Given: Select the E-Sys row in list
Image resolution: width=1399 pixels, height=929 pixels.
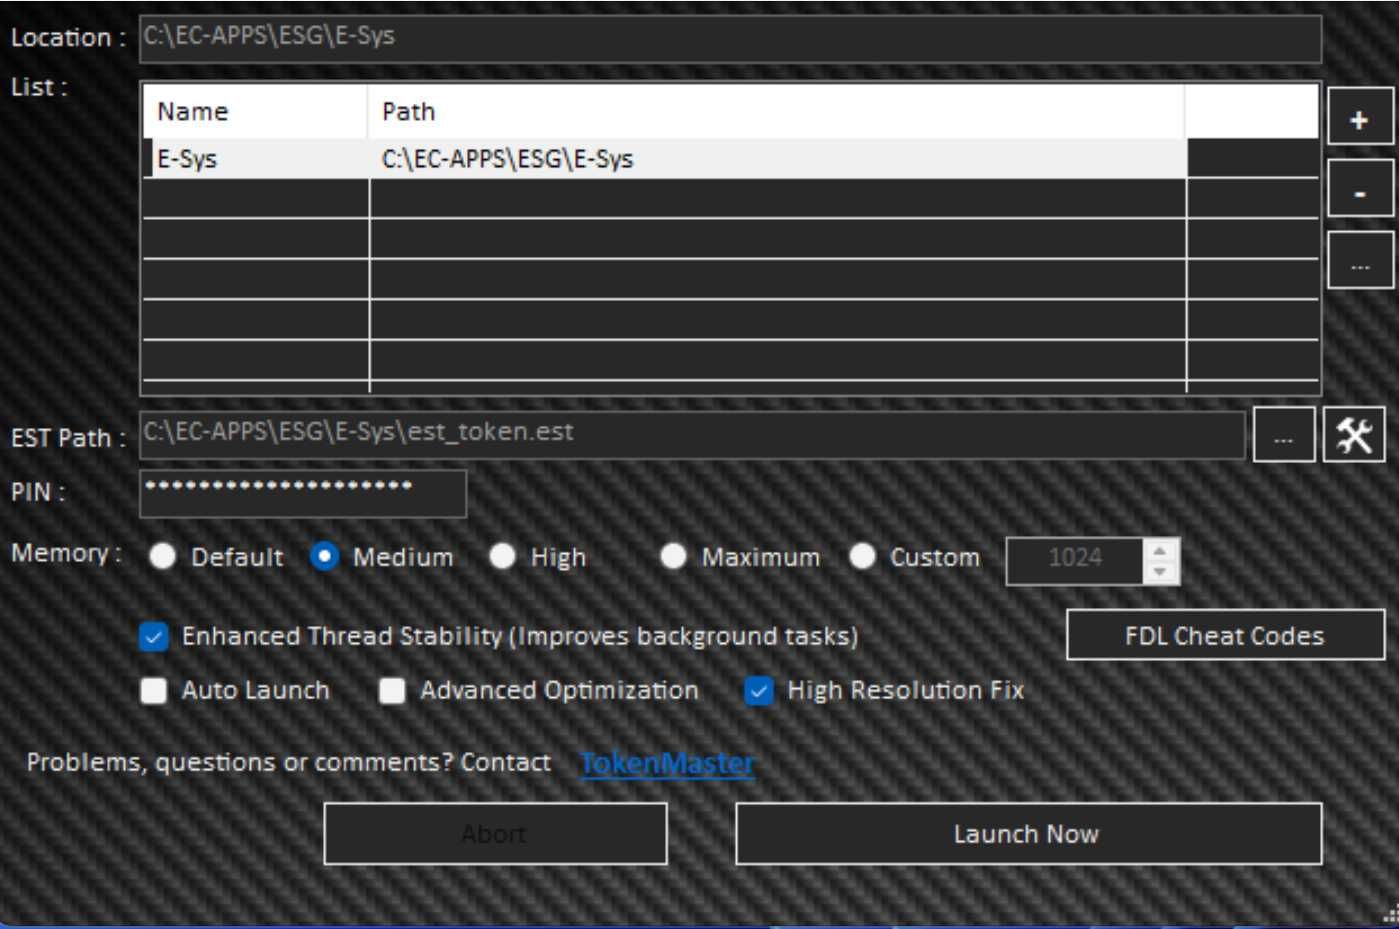Looking at the screenshot, I should [x=665, y=159].
